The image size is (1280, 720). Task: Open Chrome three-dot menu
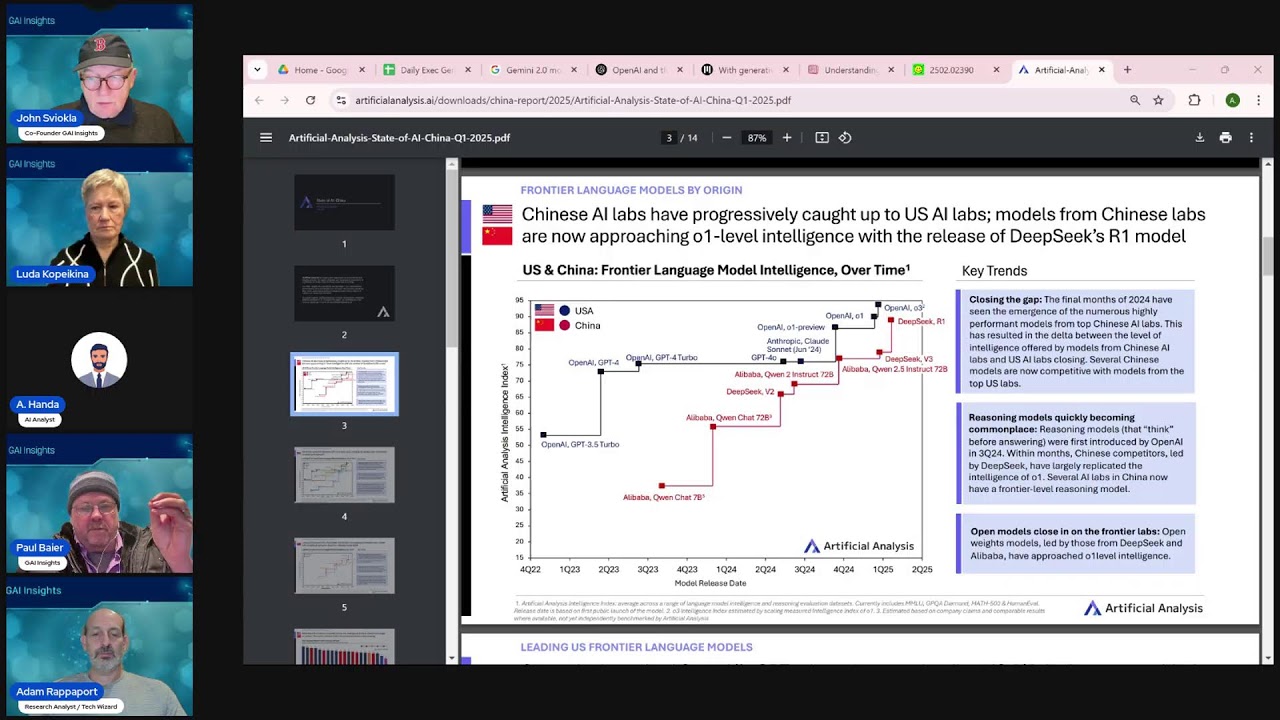pyautogui.click(x=1258, y=100)
